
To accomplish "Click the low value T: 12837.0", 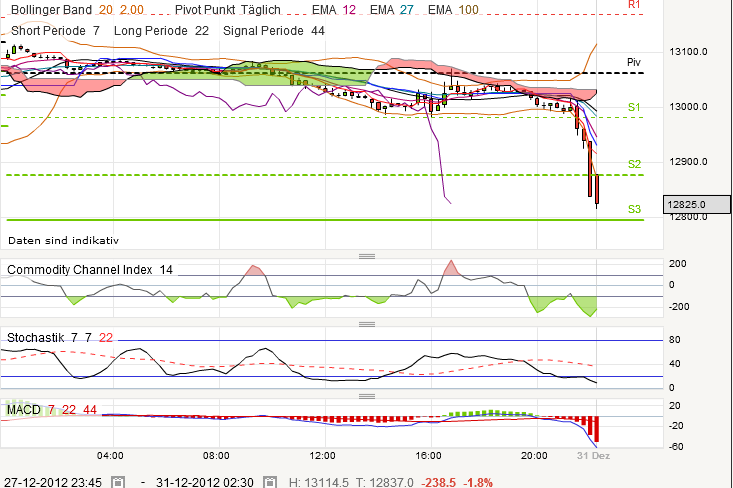I will tap(385, 482).
